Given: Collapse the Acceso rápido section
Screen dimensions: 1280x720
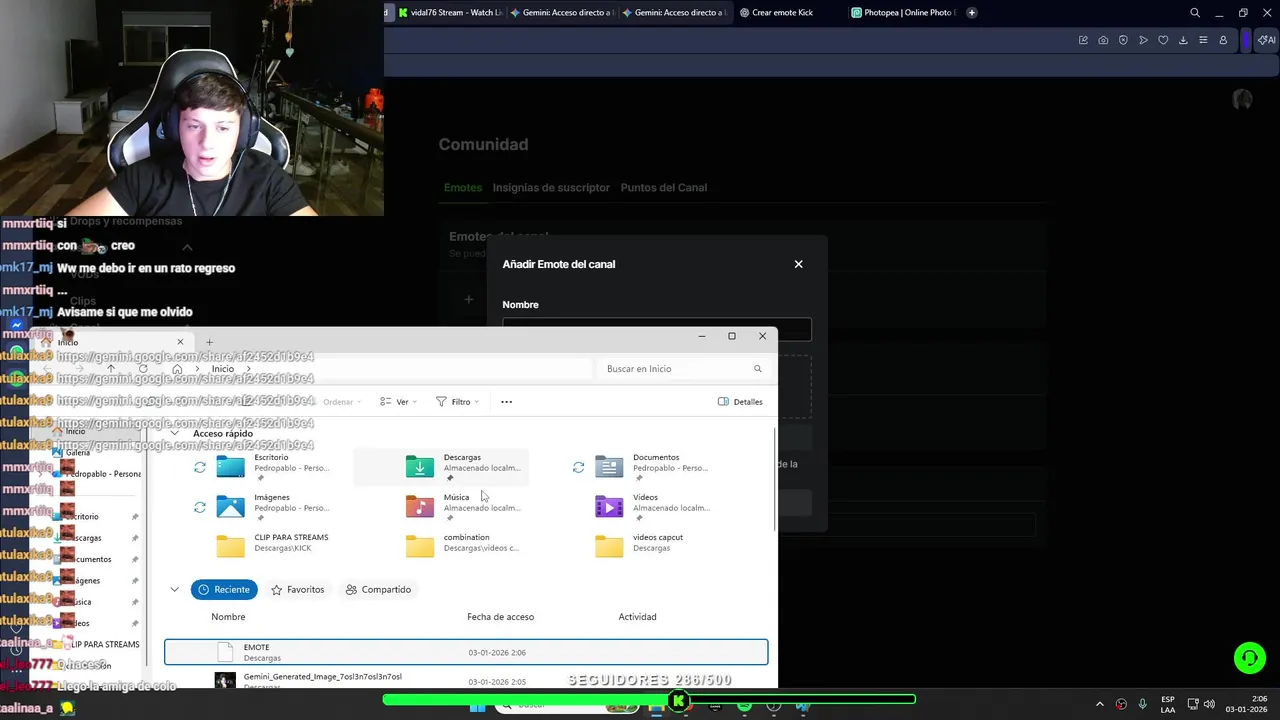Looking at the screenshot, I should point(175,434).
